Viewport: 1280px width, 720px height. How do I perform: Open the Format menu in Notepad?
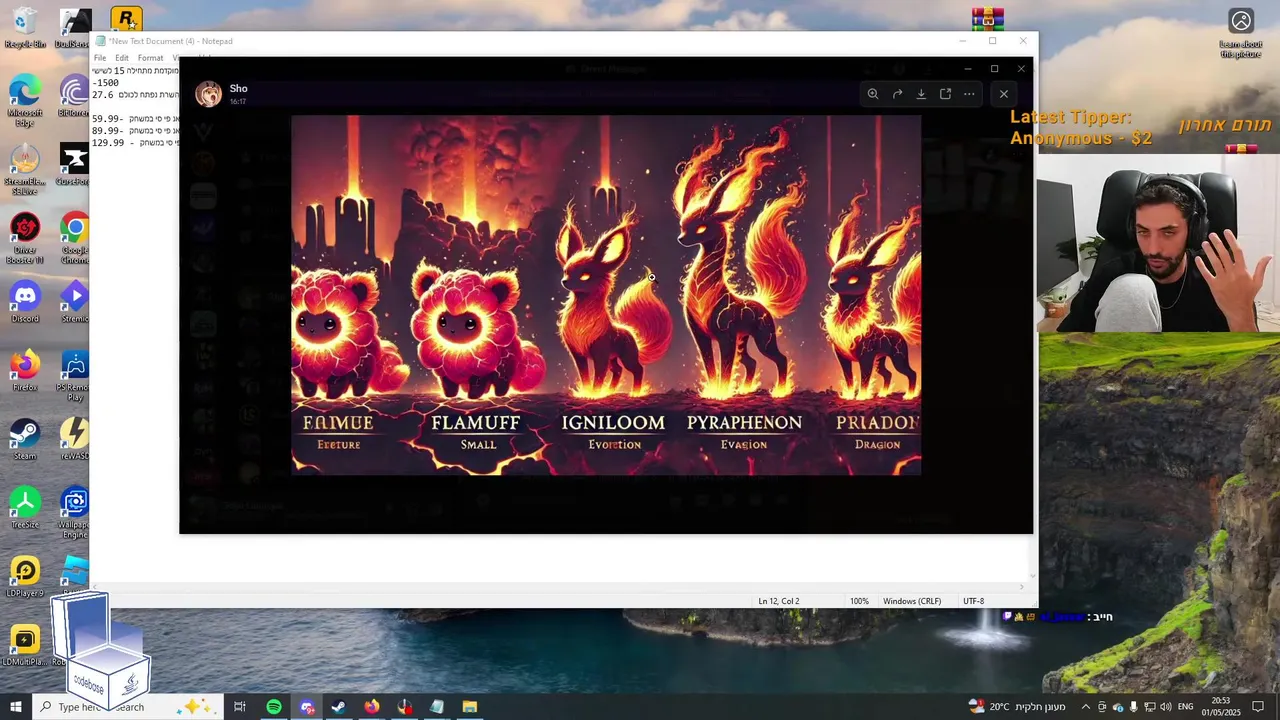point(150,58)
